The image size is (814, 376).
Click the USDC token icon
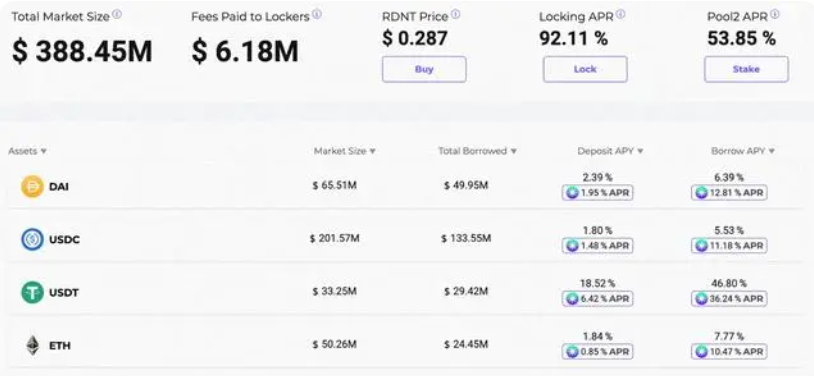[32, 239]
